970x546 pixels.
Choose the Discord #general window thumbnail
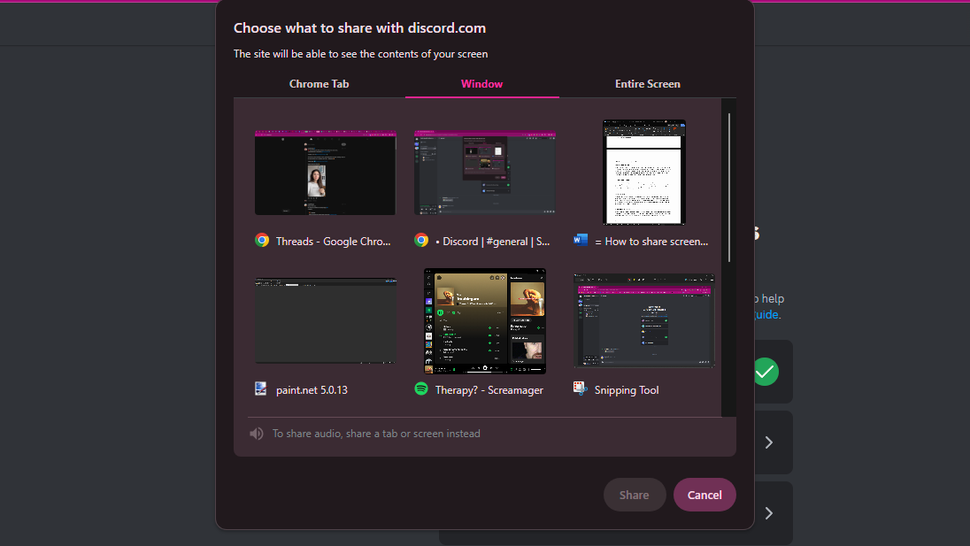click(x=485, y=173)
